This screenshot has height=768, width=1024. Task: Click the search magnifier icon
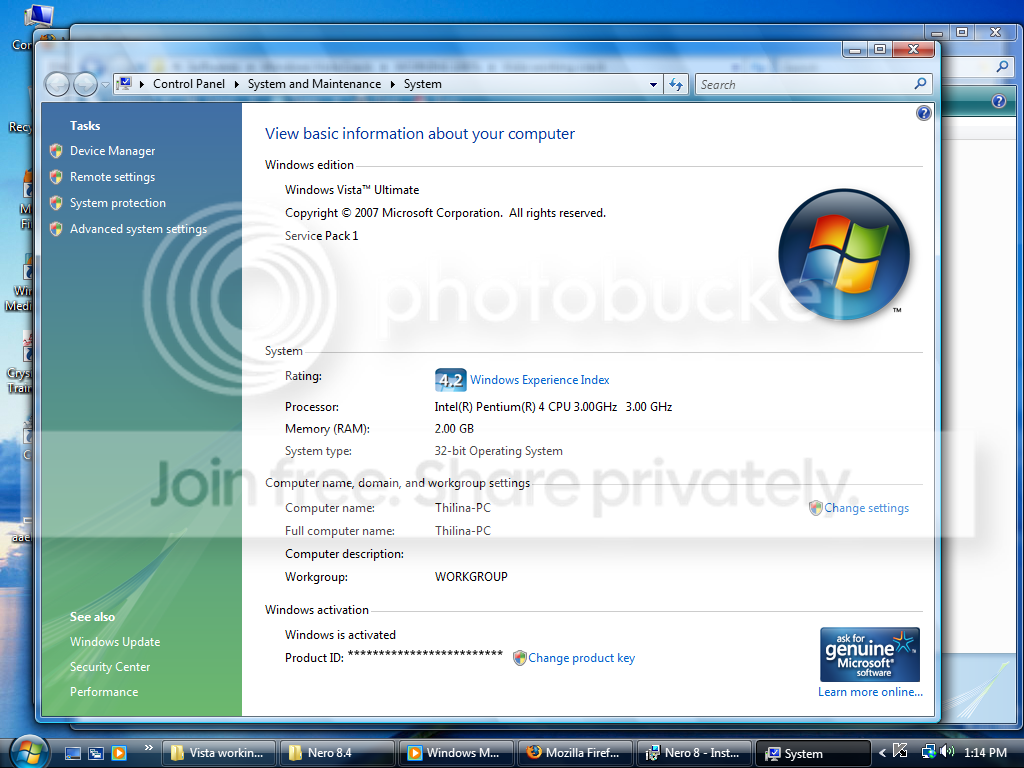(921, 84)
